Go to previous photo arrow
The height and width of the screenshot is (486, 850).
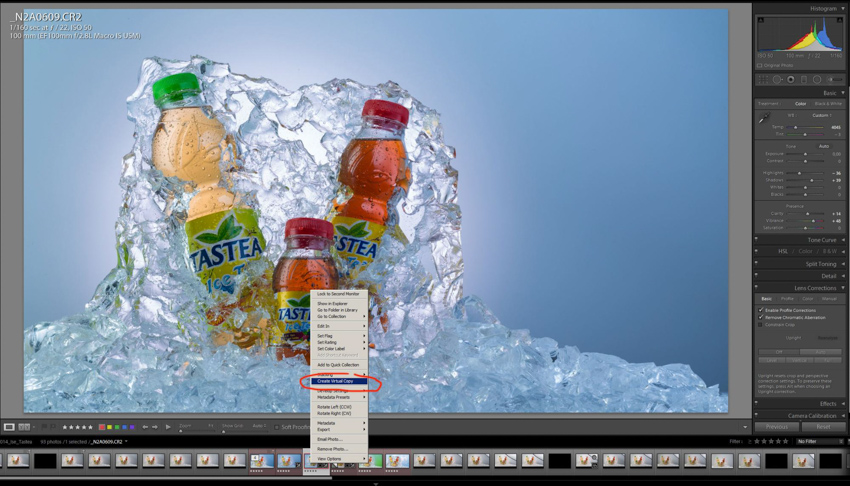click(x=145, y=427)
